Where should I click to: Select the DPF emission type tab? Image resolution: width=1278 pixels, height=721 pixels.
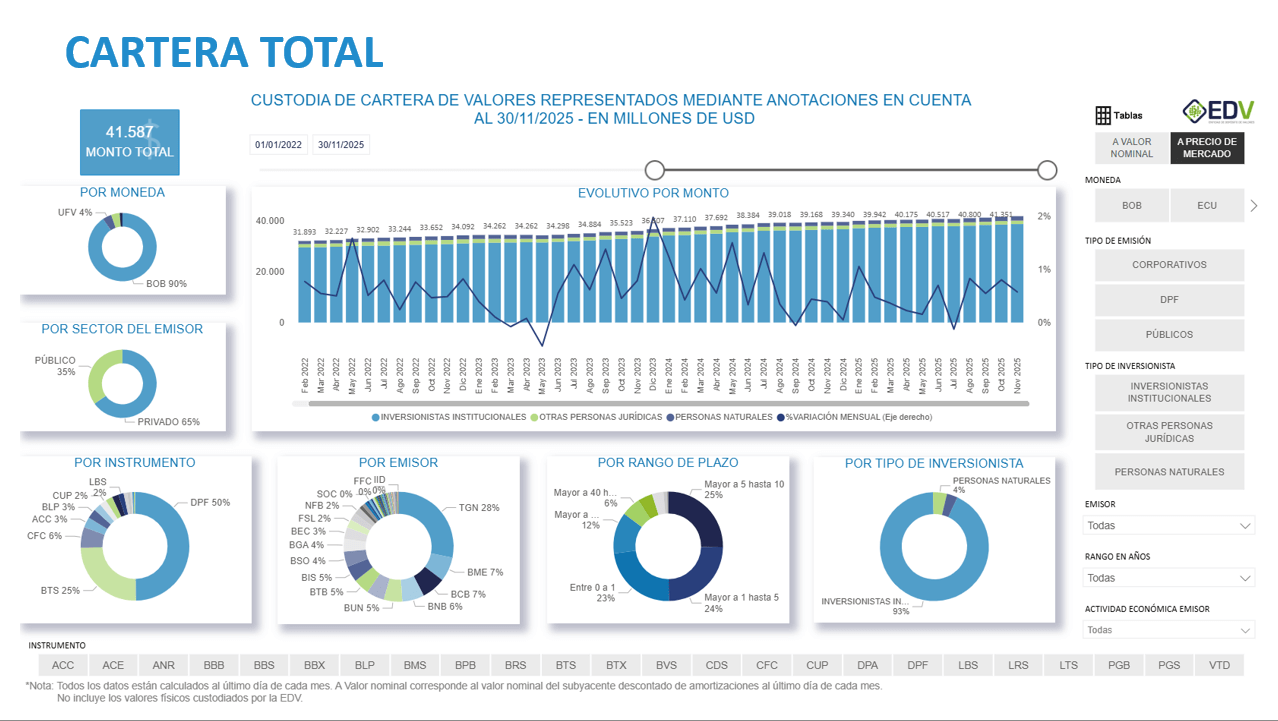[1169, 300]
